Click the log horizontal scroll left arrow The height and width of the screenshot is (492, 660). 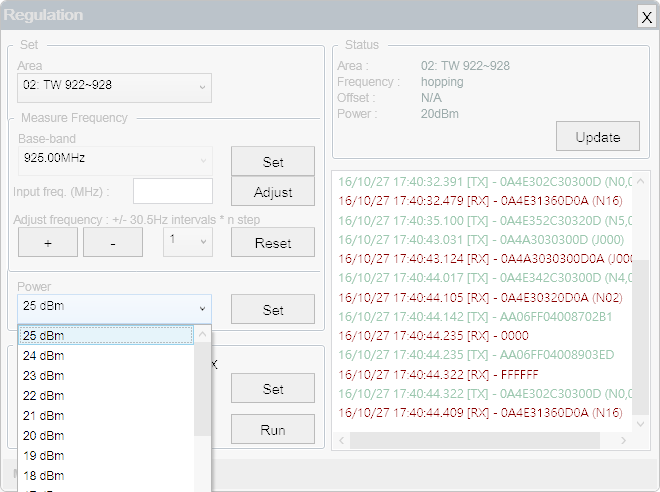(x=341, y=440)
